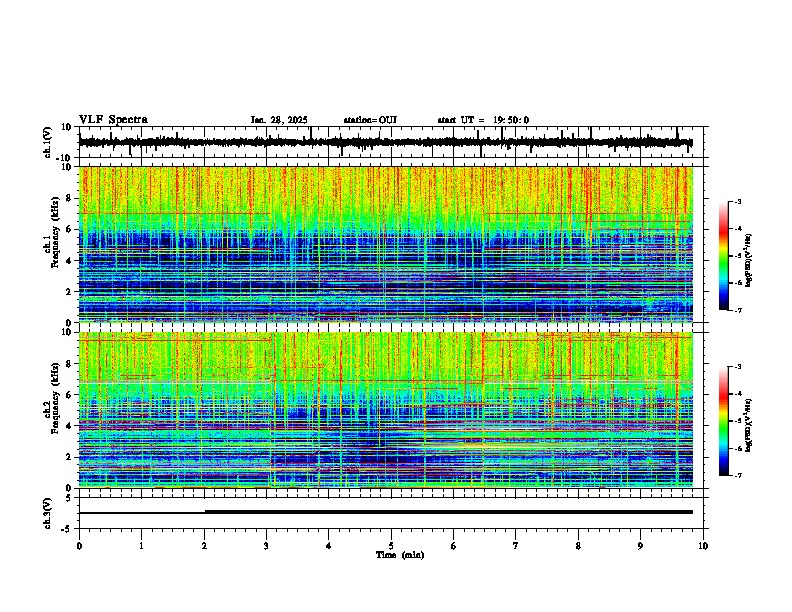Click the ch.1 spectrogram color bar

coord(724,256)
